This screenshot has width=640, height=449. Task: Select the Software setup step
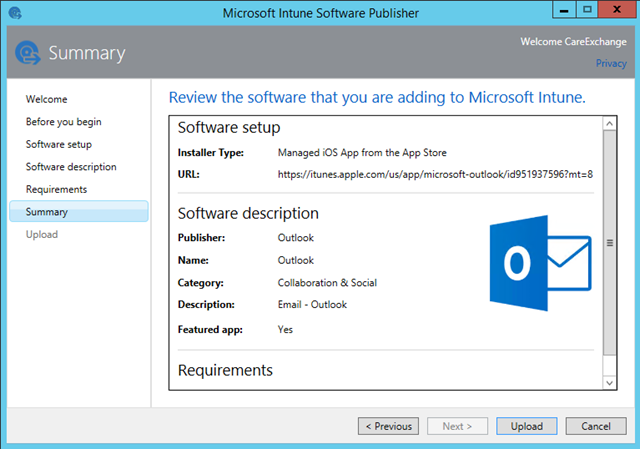tap(59, 144)
